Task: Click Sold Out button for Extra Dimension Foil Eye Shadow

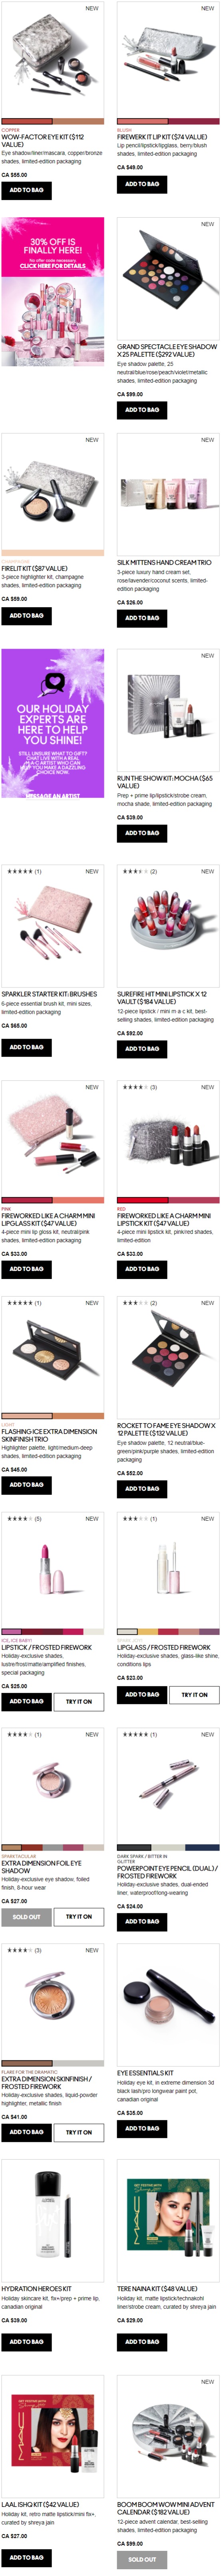Action: tap(26, 1917)
